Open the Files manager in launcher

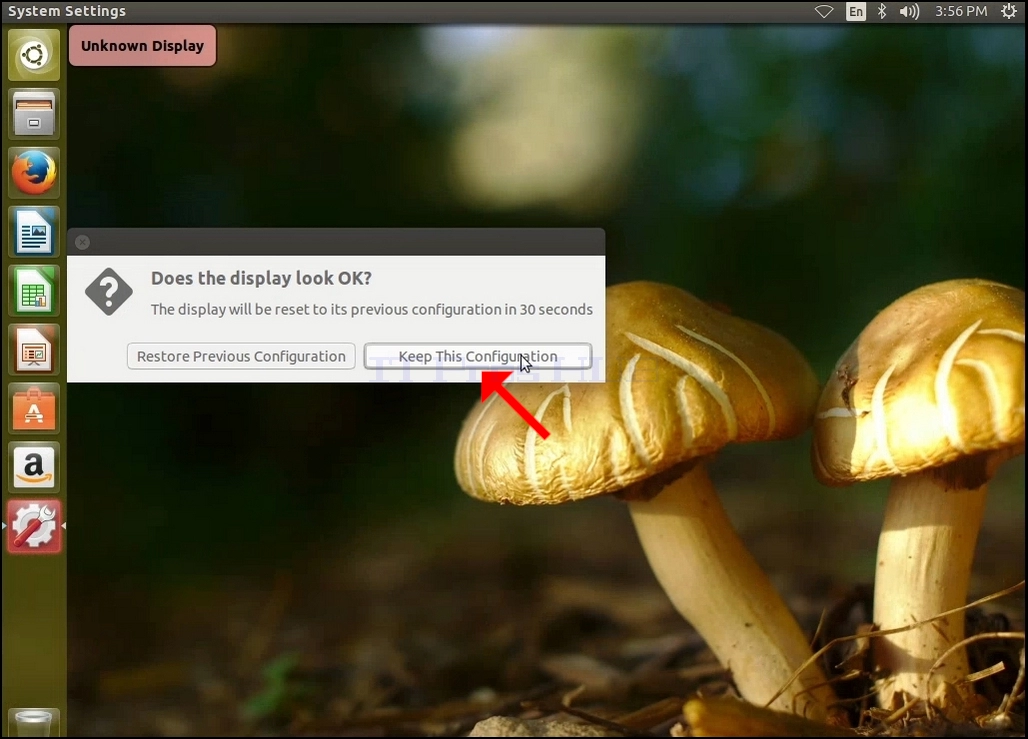tap(34, 114)
